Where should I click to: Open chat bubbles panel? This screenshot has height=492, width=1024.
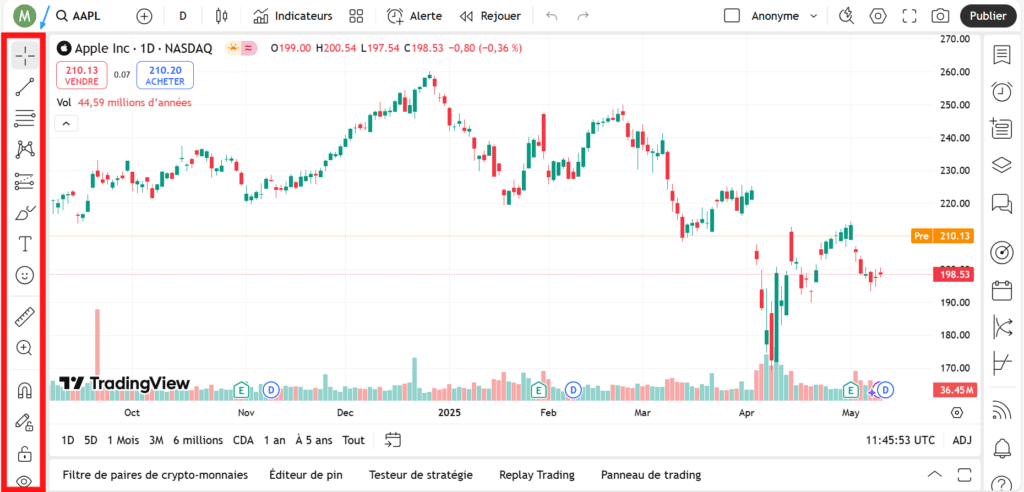(1002, 203)
